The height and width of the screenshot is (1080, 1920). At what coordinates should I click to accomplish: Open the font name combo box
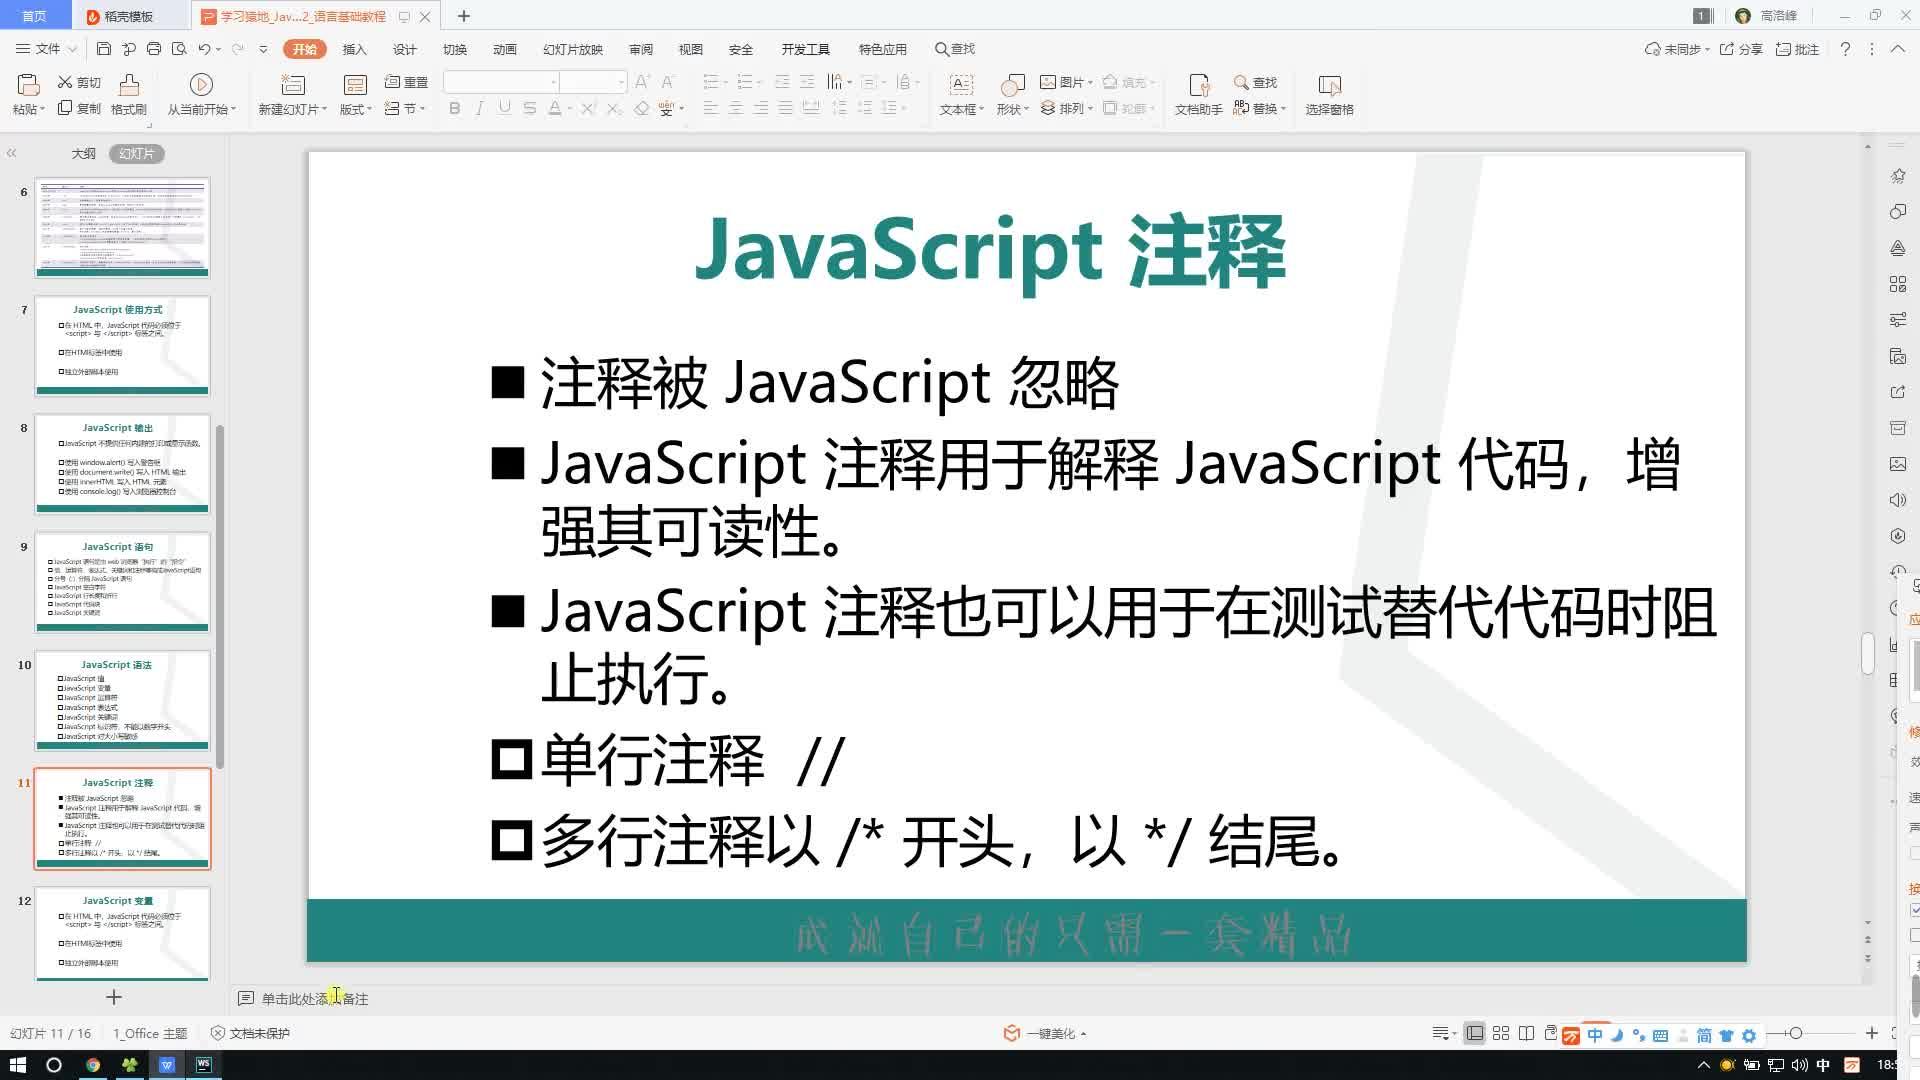(x=501, y=82)
